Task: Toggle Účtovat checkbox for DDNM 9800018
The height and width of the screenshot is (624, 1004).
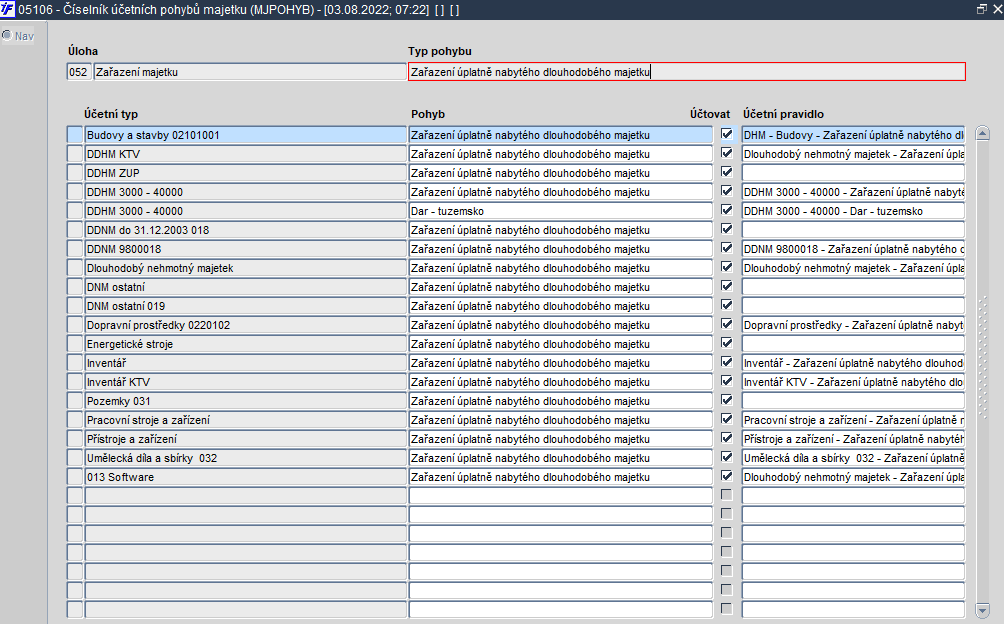Action: [x=726, y=248]
